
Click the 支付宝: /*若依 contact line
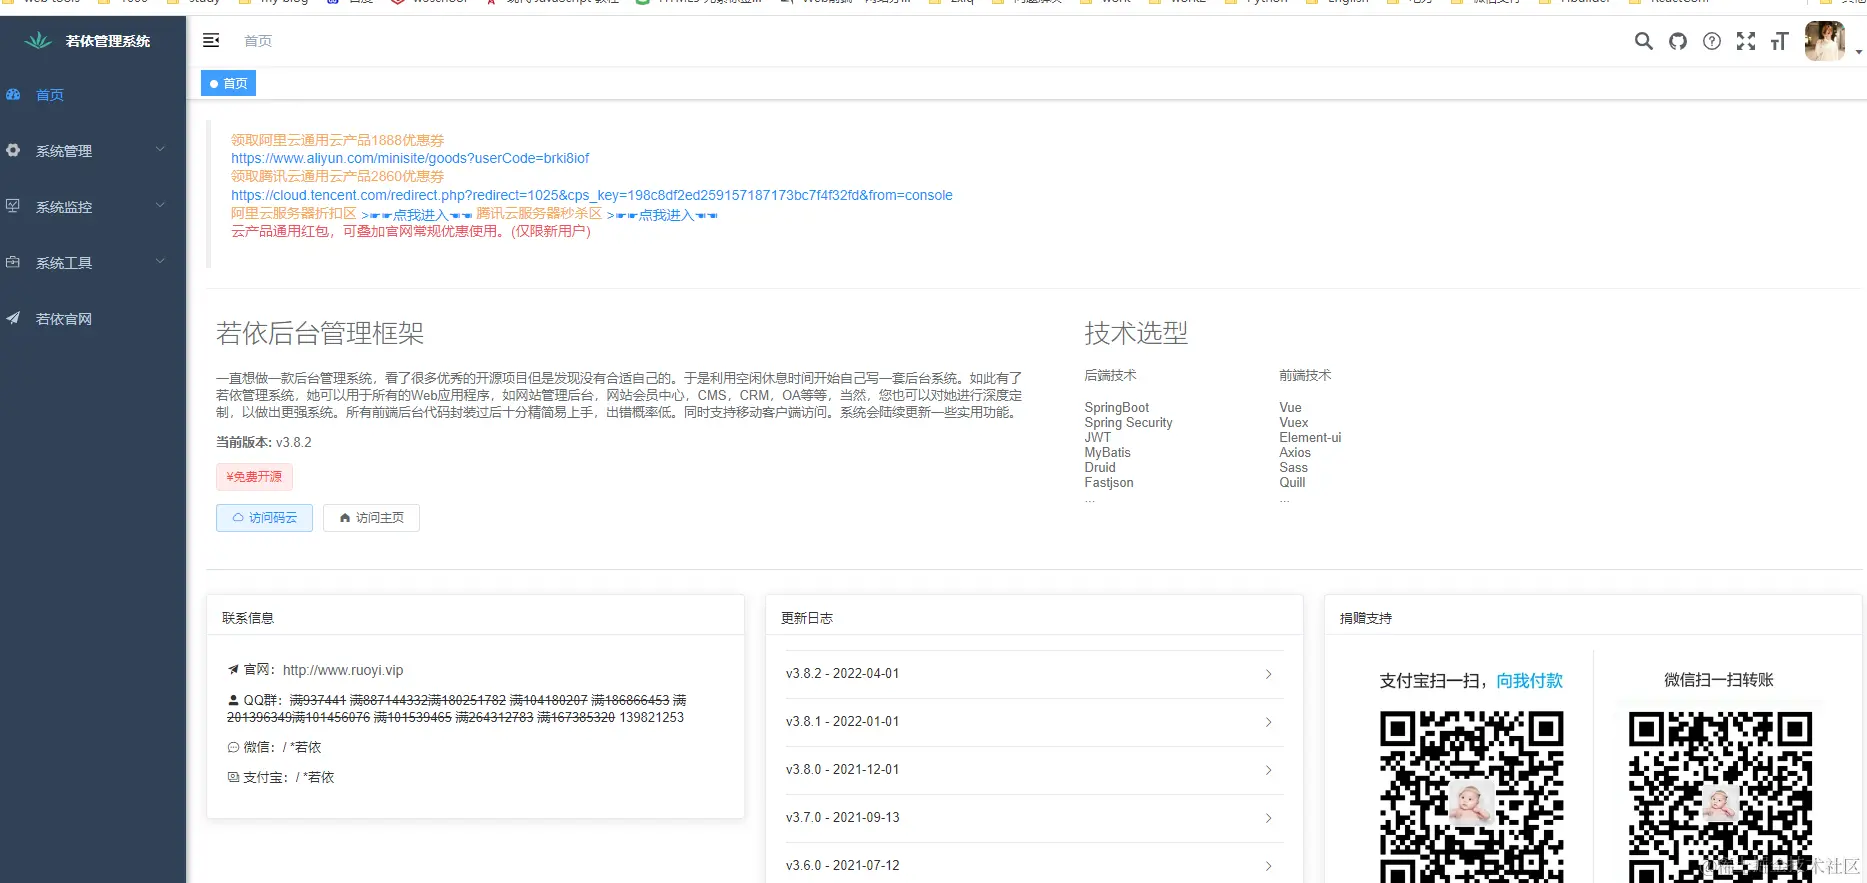(x=281, y=777)
